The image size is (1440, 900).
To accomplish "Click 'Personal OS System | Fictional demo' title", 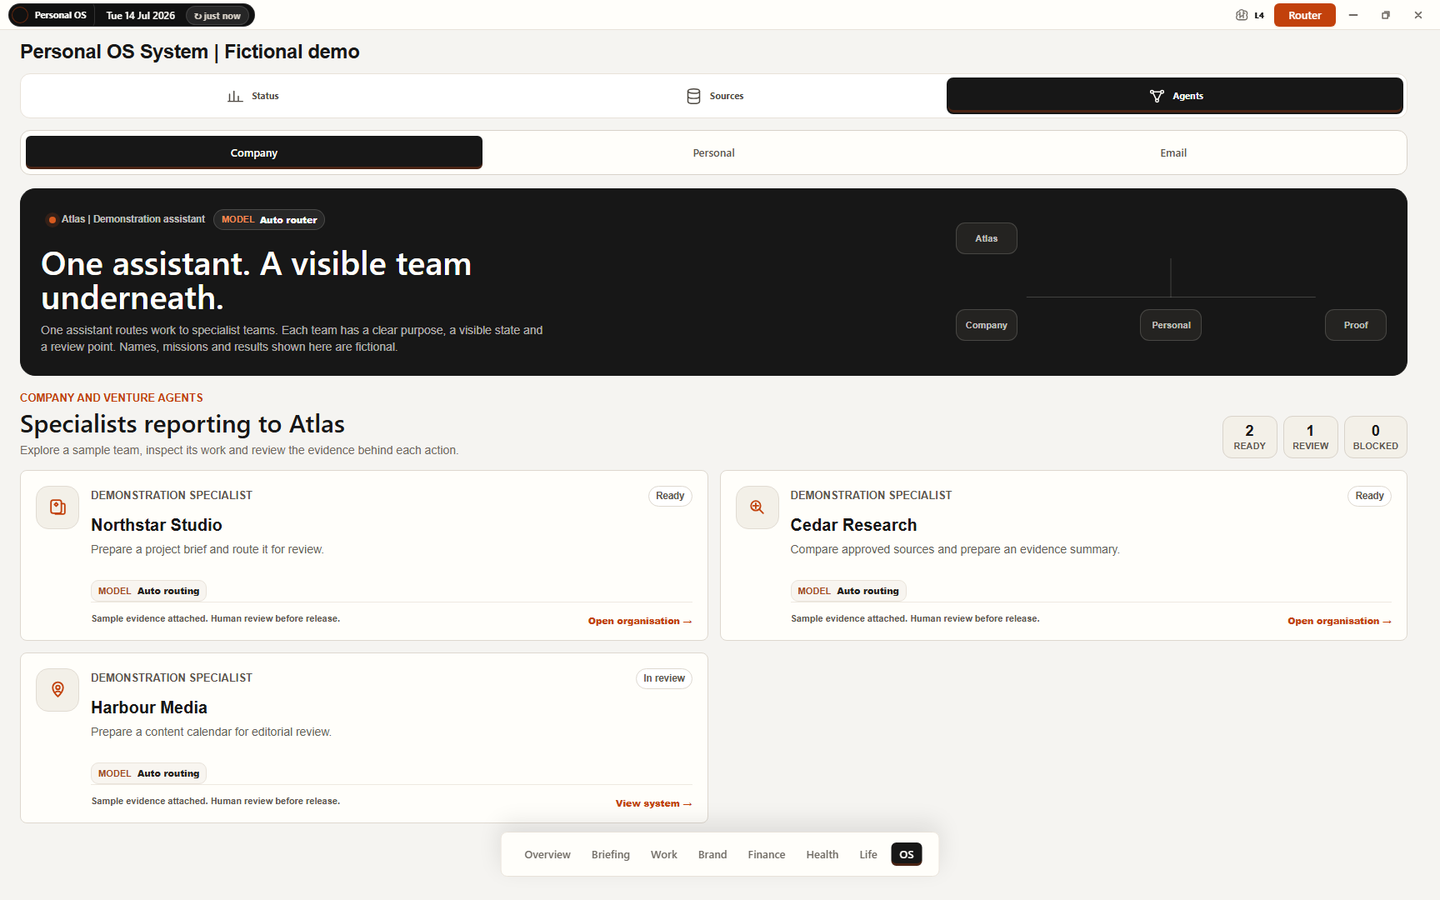I will 190,52.
